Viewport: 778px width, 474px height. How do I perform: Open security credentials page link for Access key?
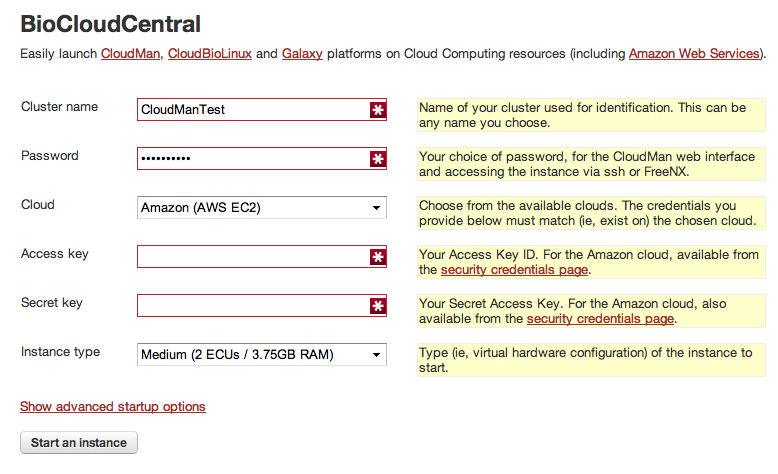click(x=515, y=270)
